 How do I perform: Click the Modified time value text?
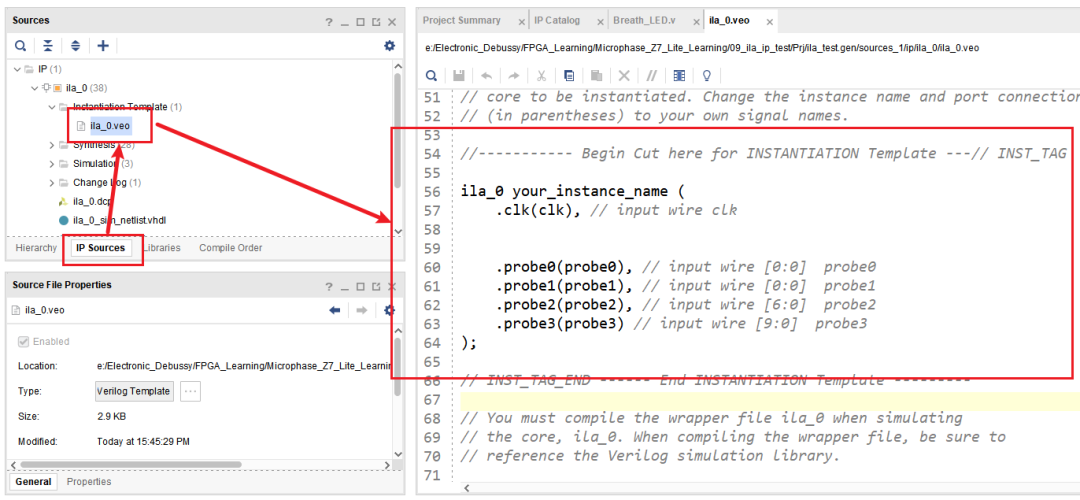143,441
